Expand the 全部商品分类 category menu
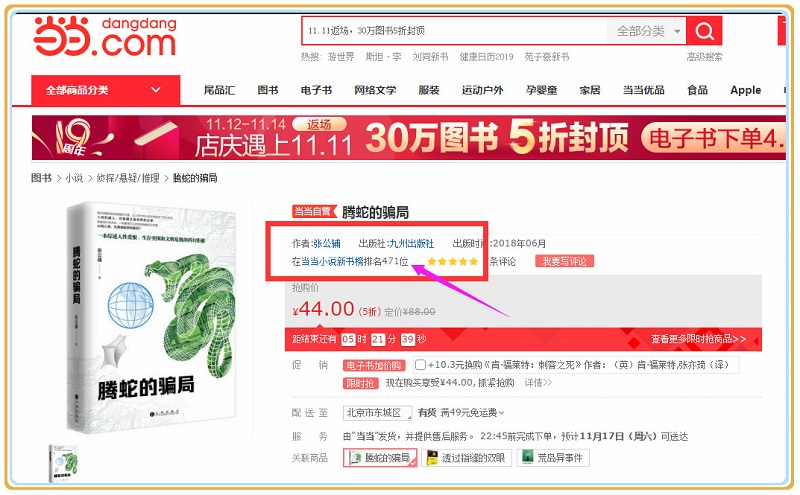800x495 pixels. pyautogui.click(x=106, y=90)
